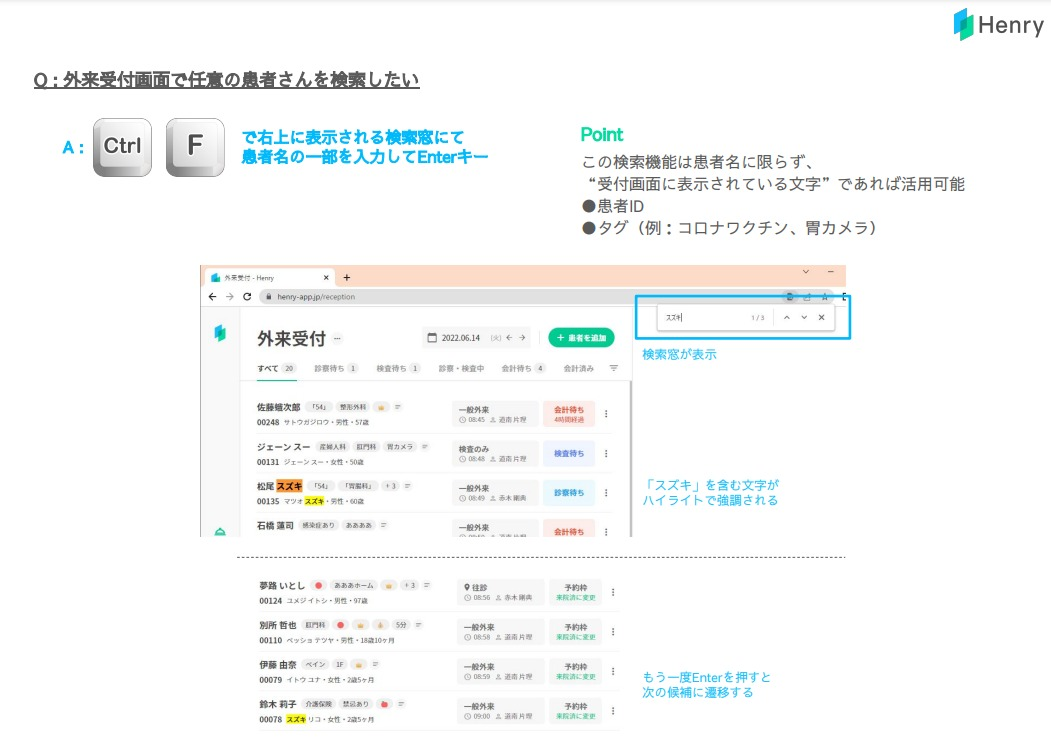
Task: Go to next match in find bar
Action: [804, 318]
